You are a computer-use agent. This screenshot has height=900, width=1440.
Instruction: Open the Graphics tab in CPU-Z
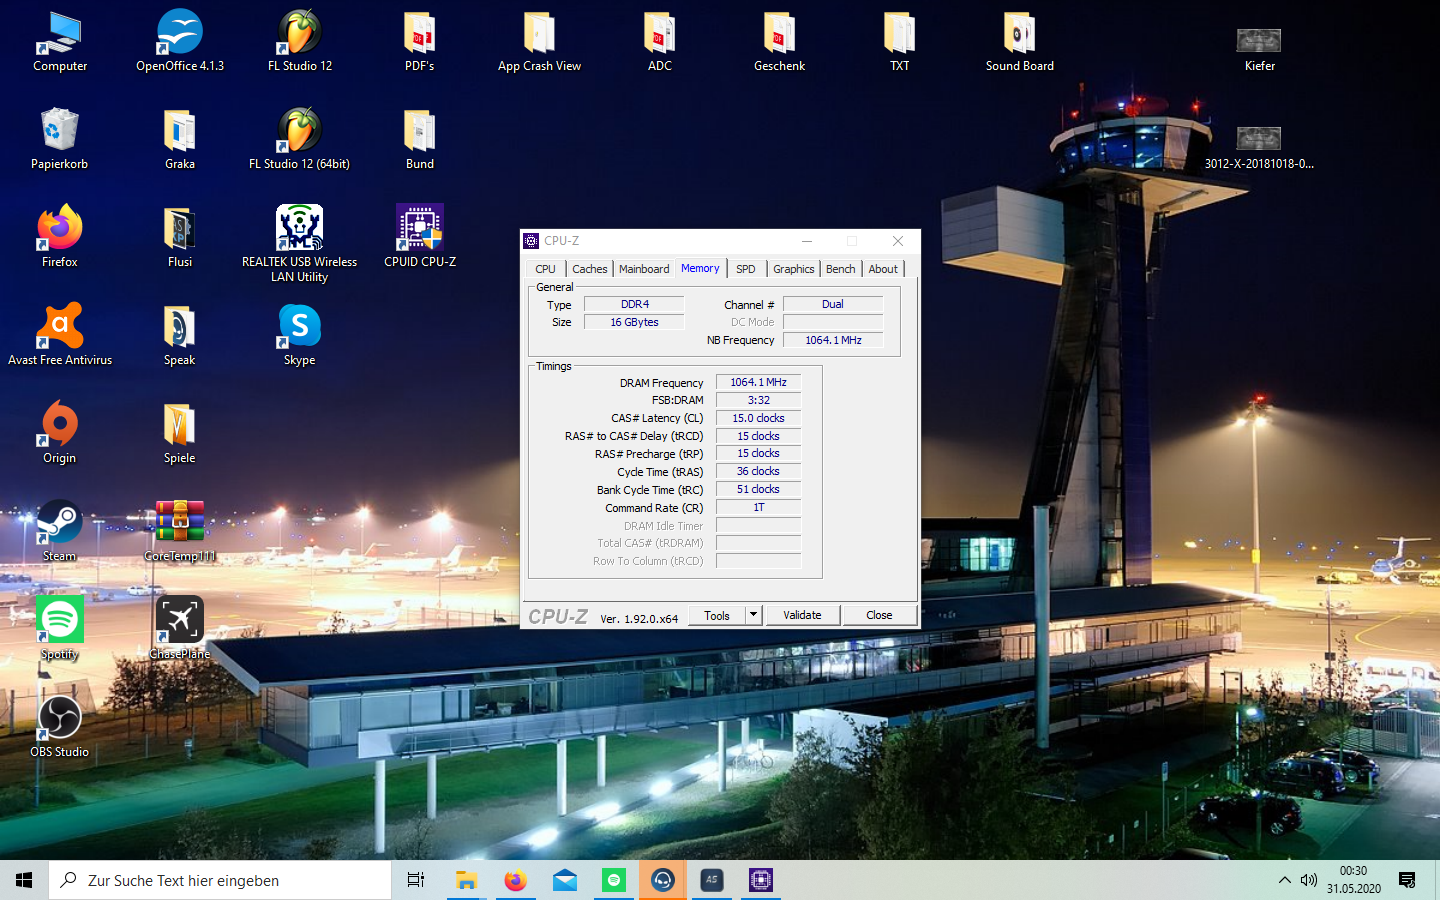tap(793, 269)
